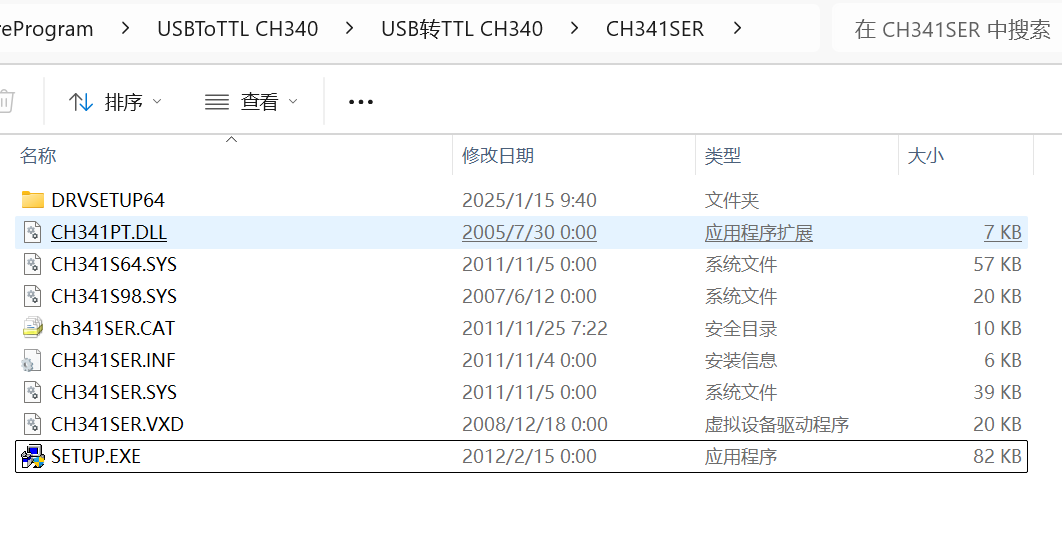Navigate to USB转TTL CH340 breadcrumb
Screen dimensions: 1062x557
(x=461, y=29)
